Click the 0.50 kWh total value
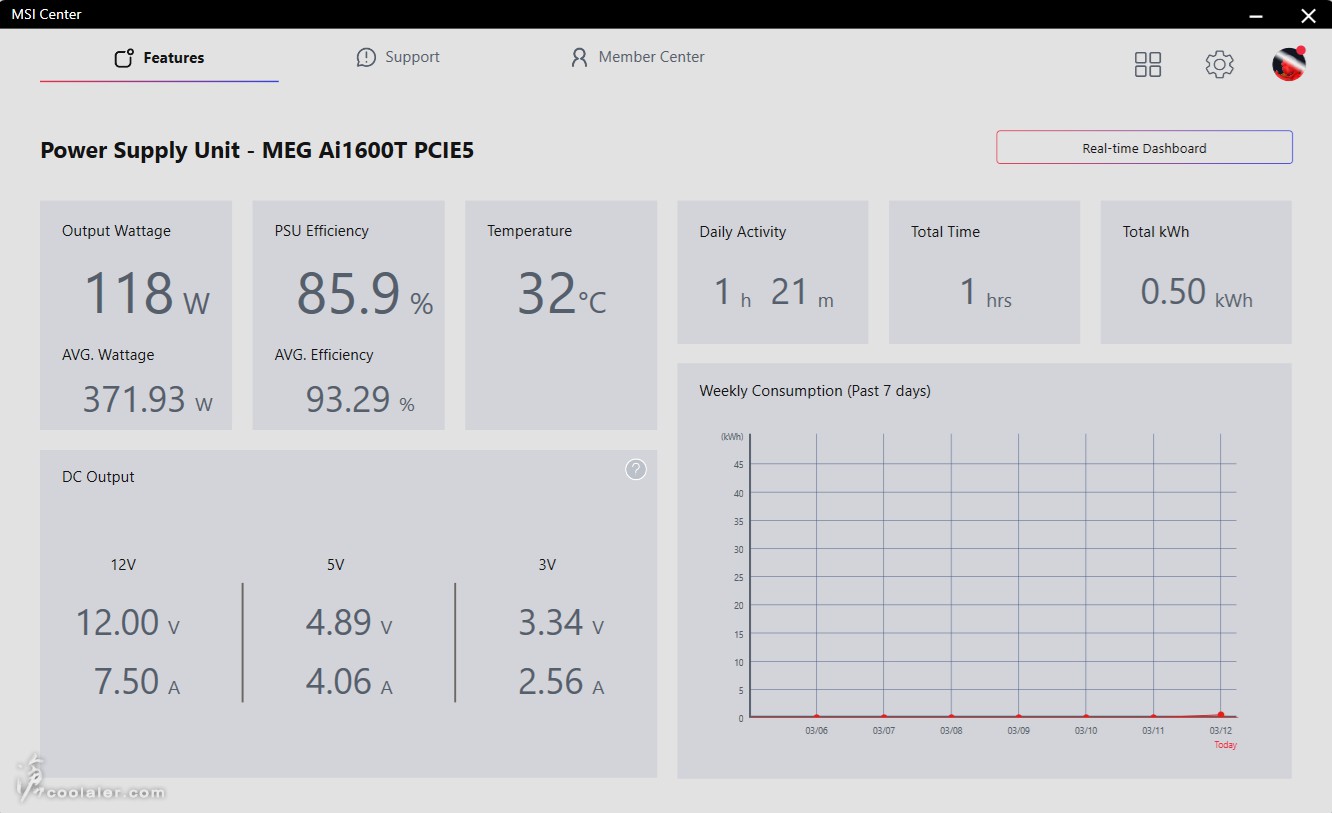Image resolution: width=1332 pixels, height=813 pixels. pos(1196,293)
